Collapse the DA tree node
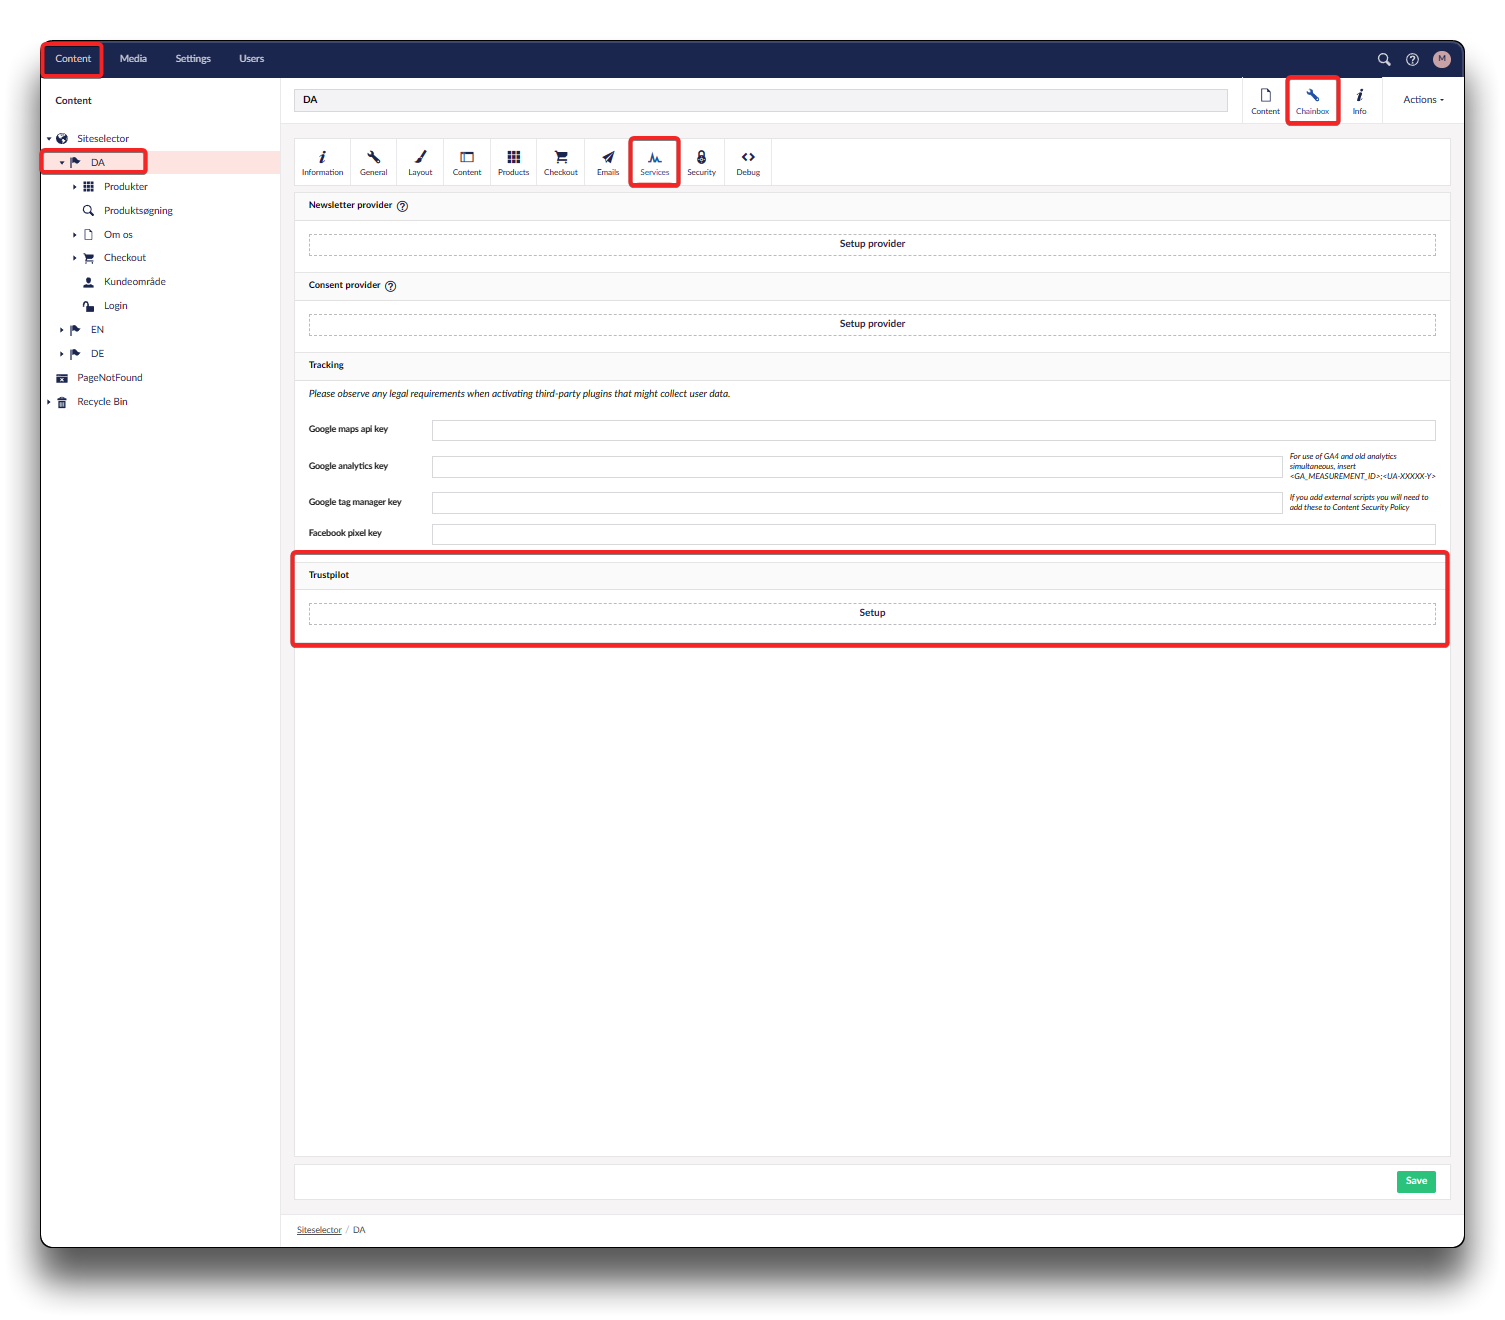 click(61, 163)
